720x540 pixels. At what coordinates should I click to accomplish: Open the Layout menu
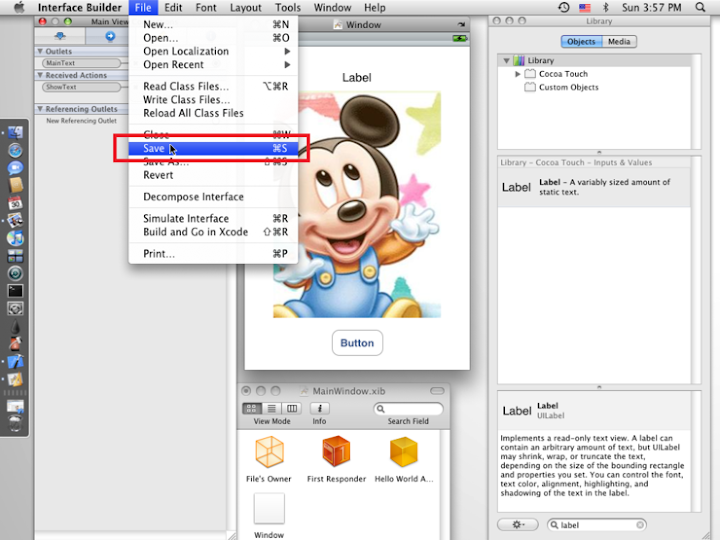[246, 7]
